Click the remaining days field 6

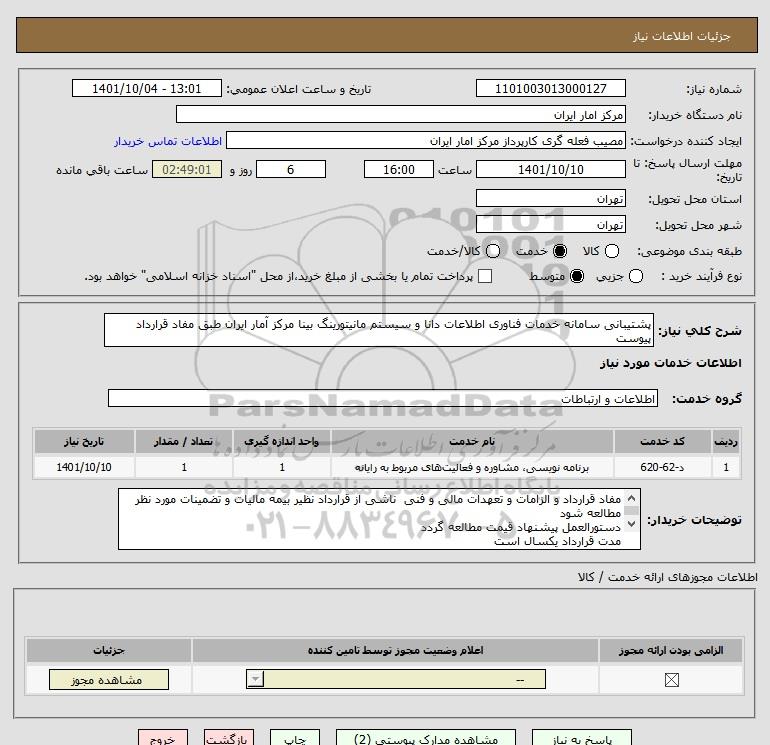click(x=291, y=169)
